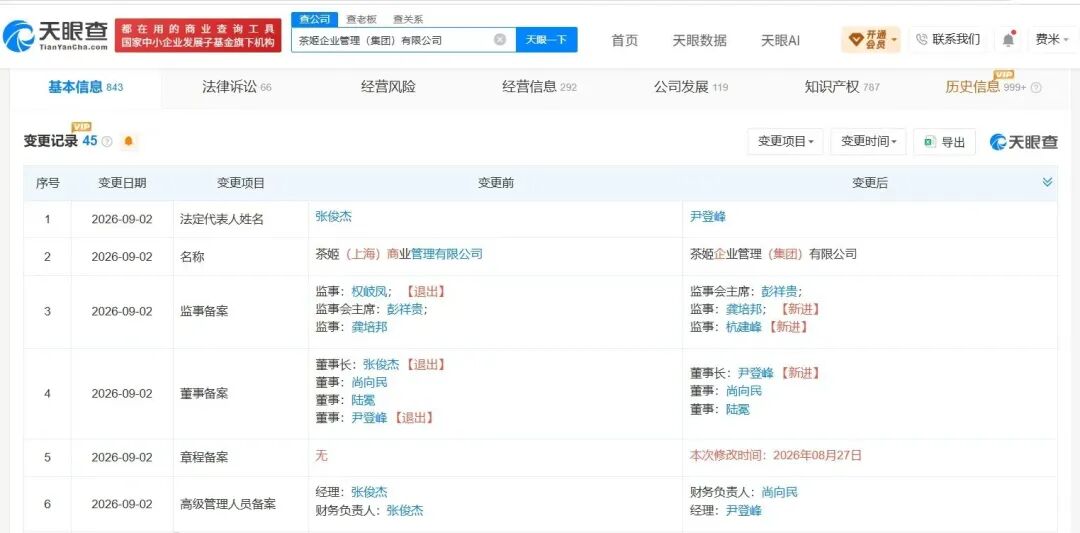
Task: Switch to the 经营风险 tab
Action: (388, 87)
